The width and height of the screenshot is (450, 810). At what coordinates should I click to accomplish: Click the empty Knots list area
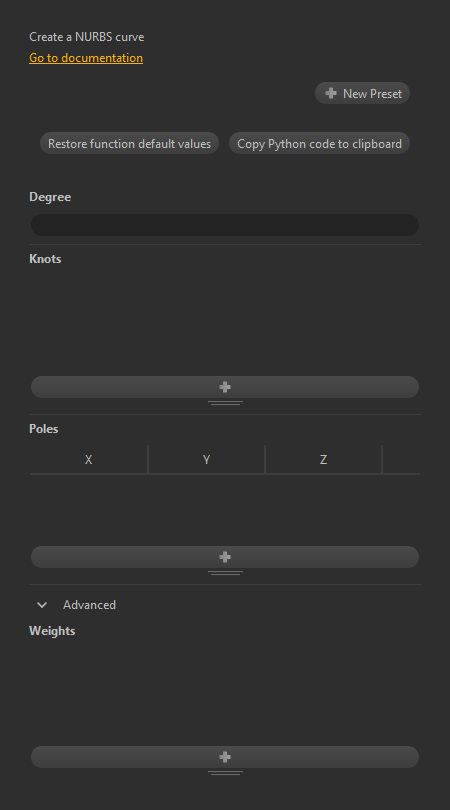tap(225, 321)
